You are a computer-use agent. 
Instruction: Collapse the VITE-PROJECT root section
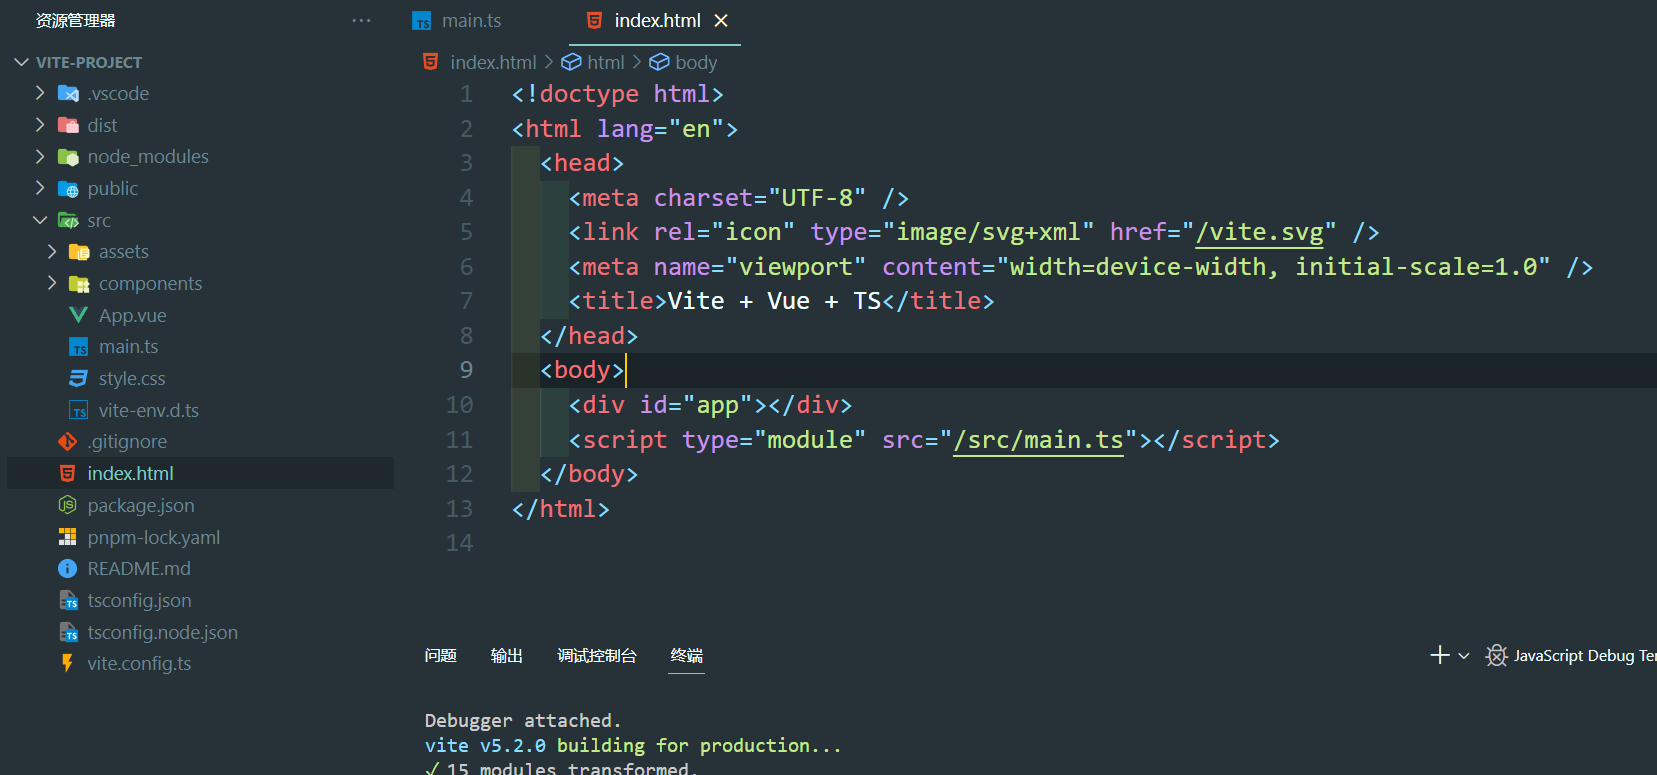click(x=21, y=62)
